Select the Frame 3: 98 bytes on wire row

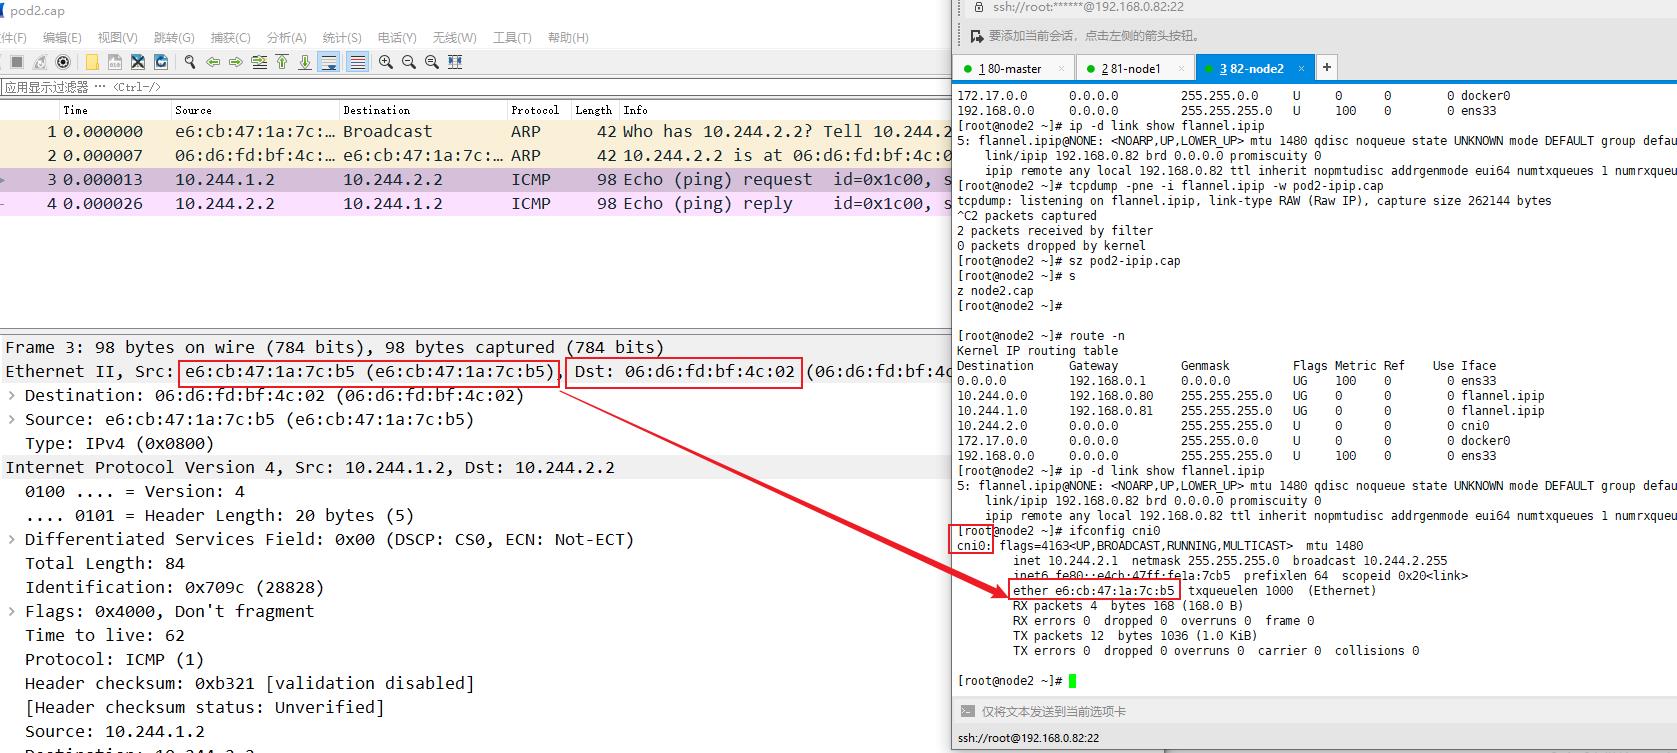click(x=475, y=347)
